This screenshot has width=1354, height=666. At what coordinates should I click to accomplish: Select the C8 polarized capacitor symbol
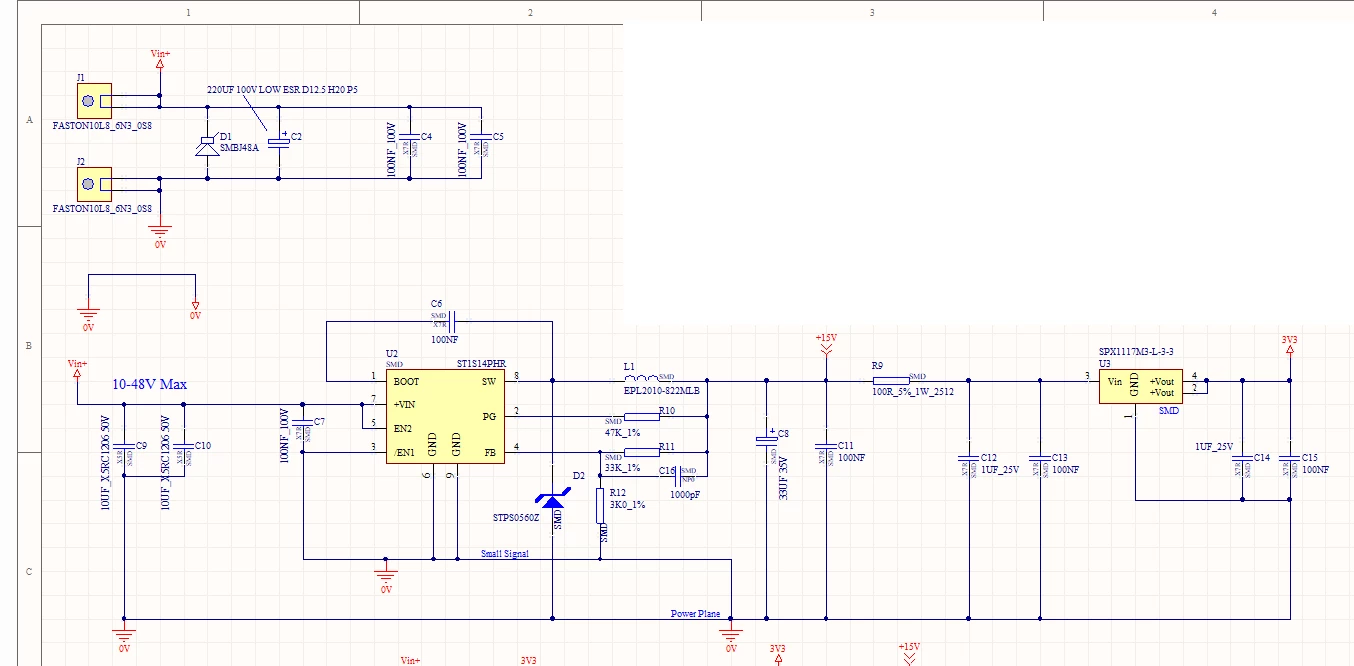766,440
